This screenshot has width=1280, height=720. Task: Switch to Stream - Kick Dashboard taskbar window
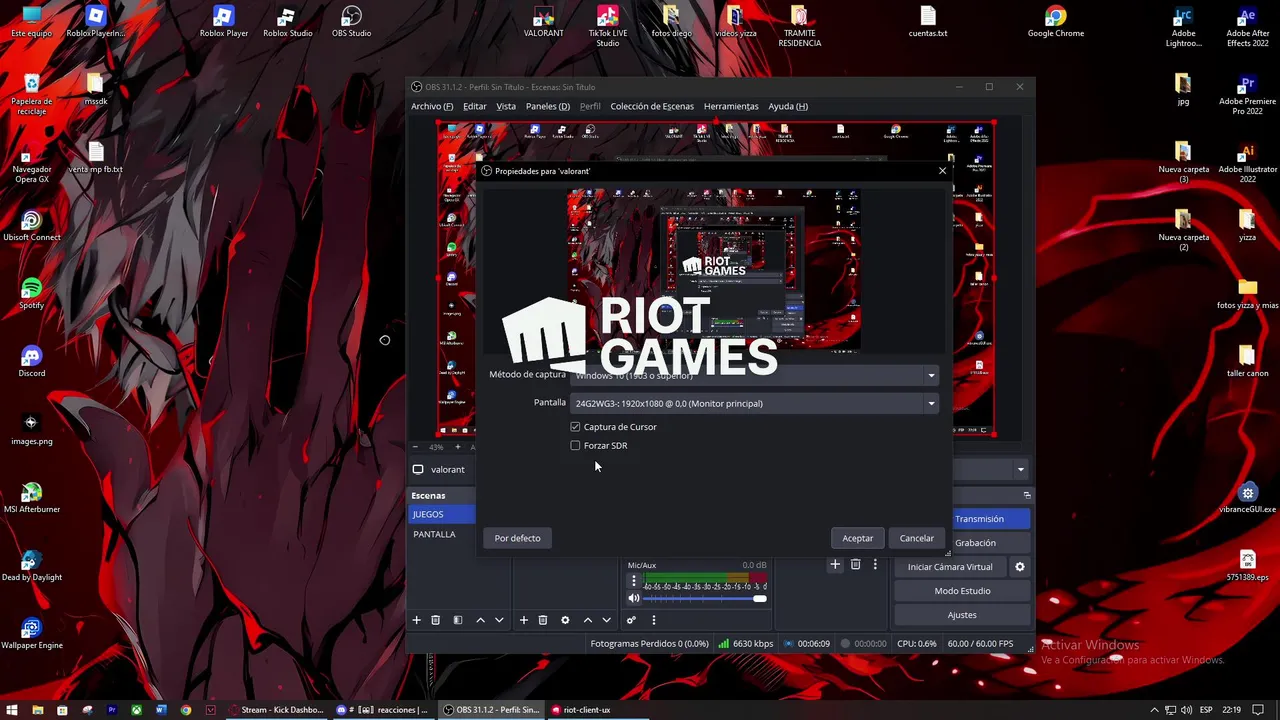click(275, 710)
